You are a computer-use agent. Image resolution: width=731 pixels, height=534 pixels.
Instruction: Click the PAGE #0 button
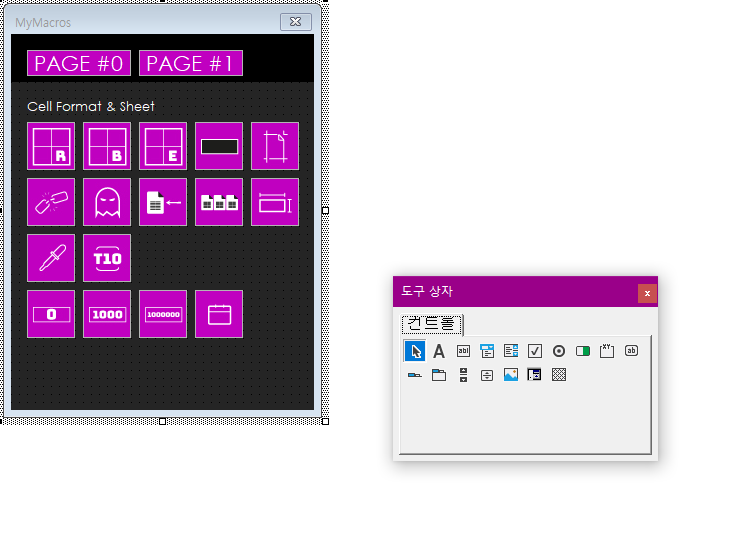pyautogui.click(x=79, y=63)
